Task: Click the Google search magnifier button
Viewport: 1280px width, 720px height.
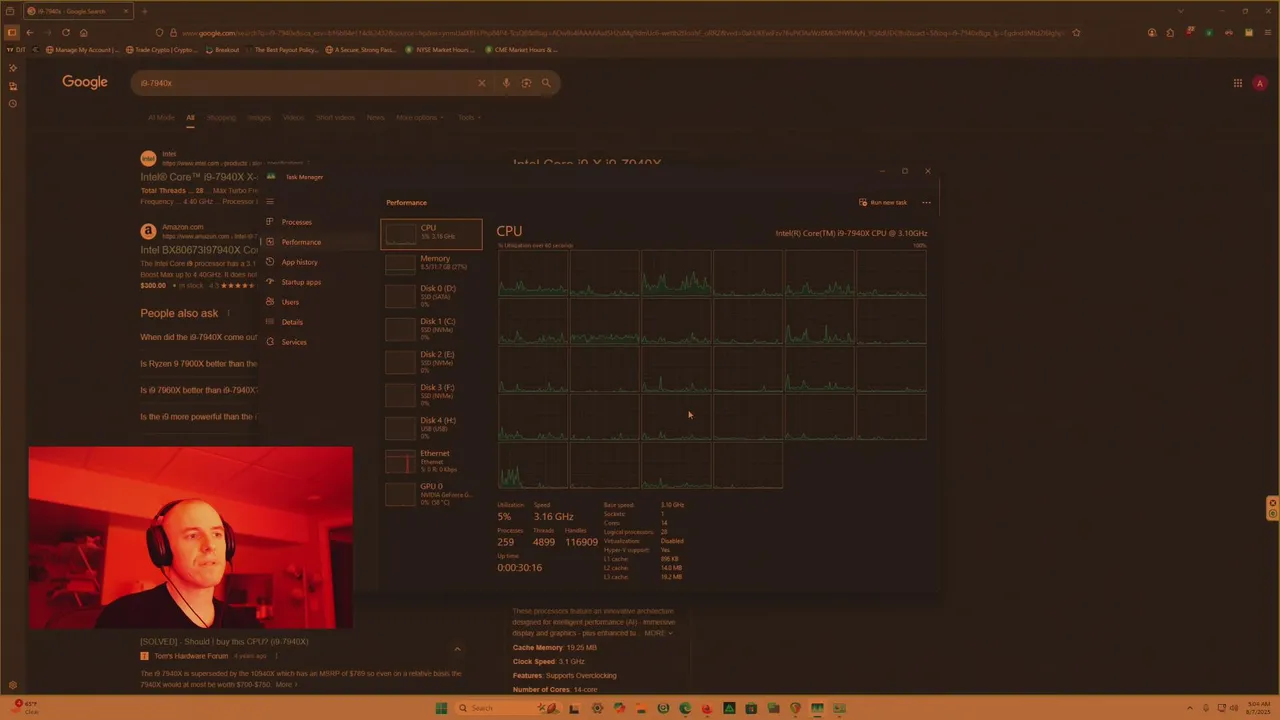Action: (546, 83)
